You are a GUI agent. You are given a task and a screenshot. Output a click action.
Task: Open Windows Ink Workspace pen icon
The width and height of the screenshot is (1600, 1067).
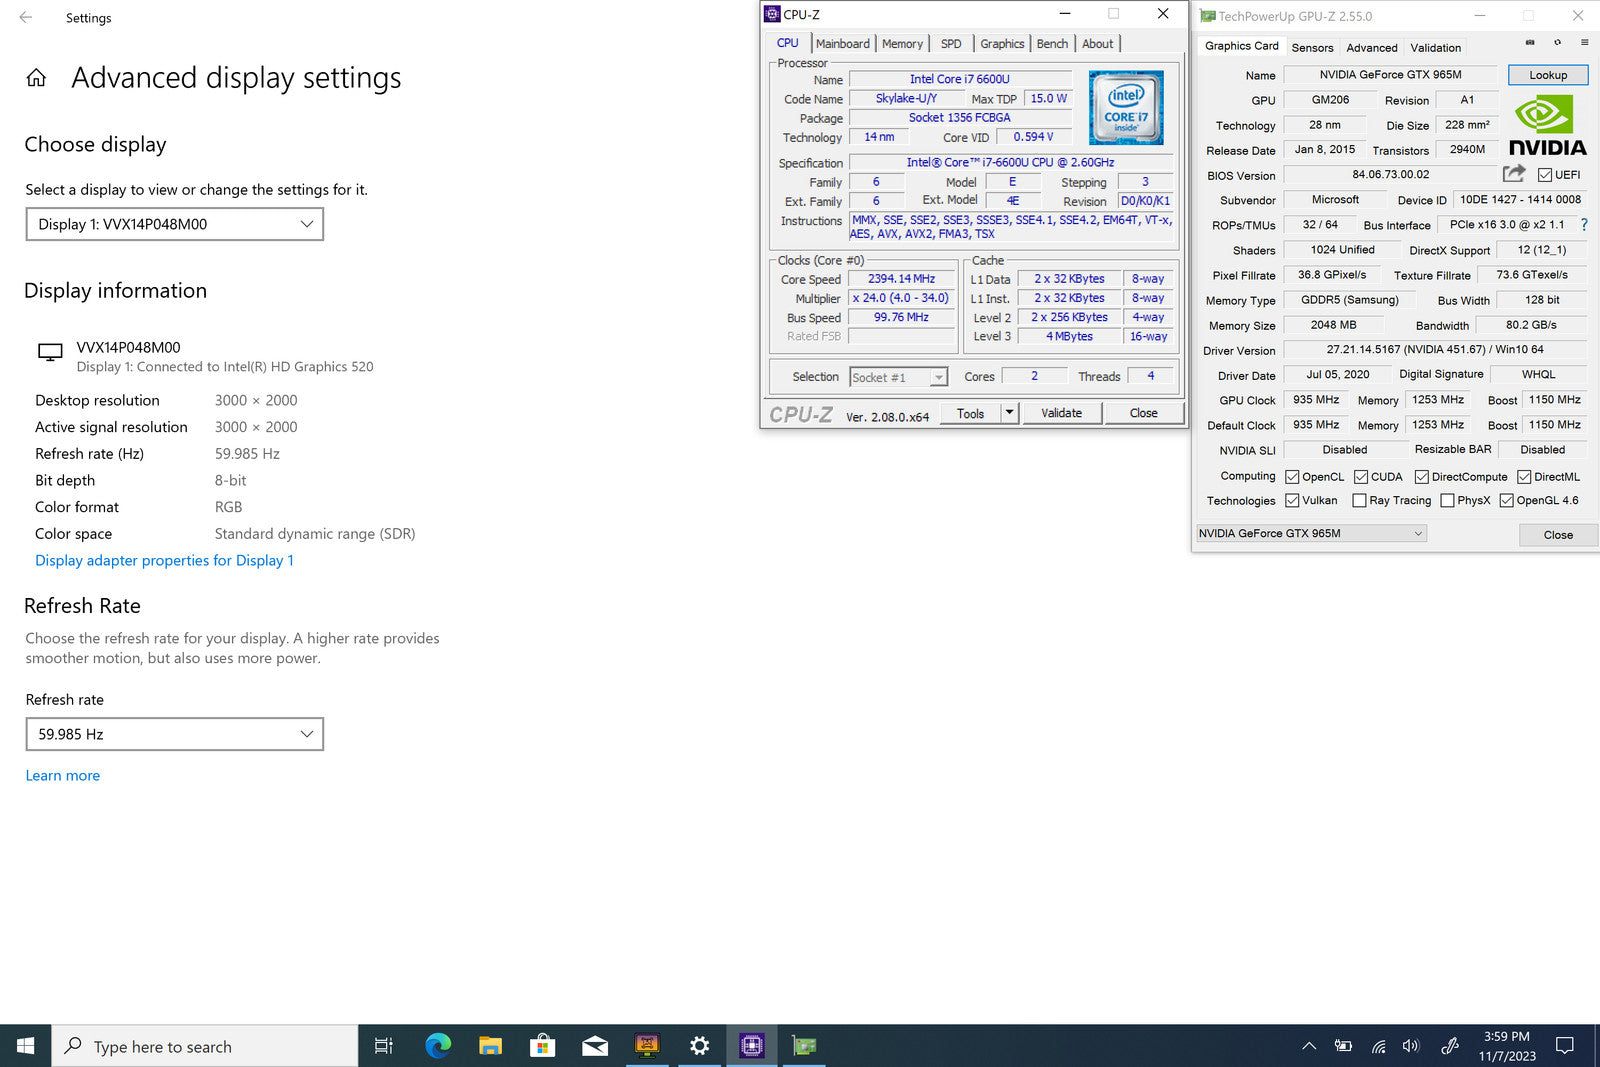[1449, 1046]
